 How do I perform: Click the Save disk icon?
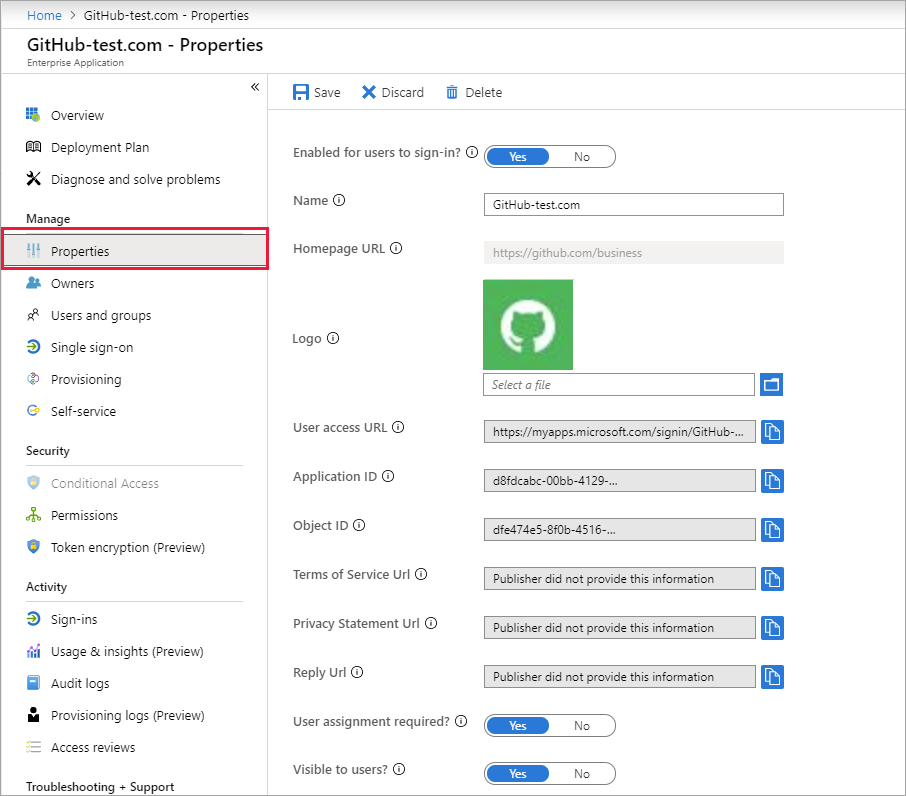(x=301, y=92)
